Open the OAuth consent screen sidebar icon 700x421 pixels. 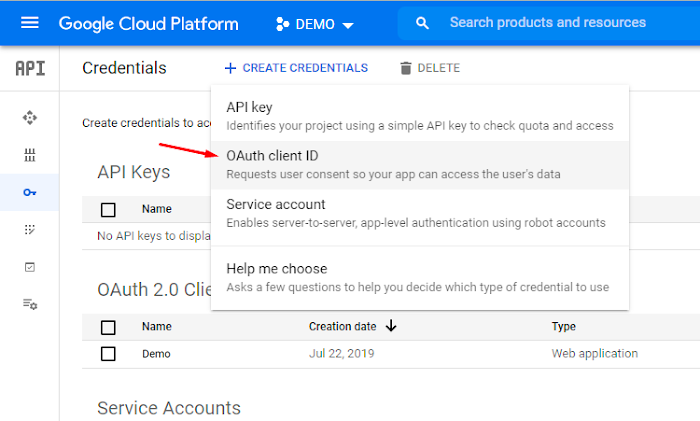pyautogui.click(x=30, y=229)
